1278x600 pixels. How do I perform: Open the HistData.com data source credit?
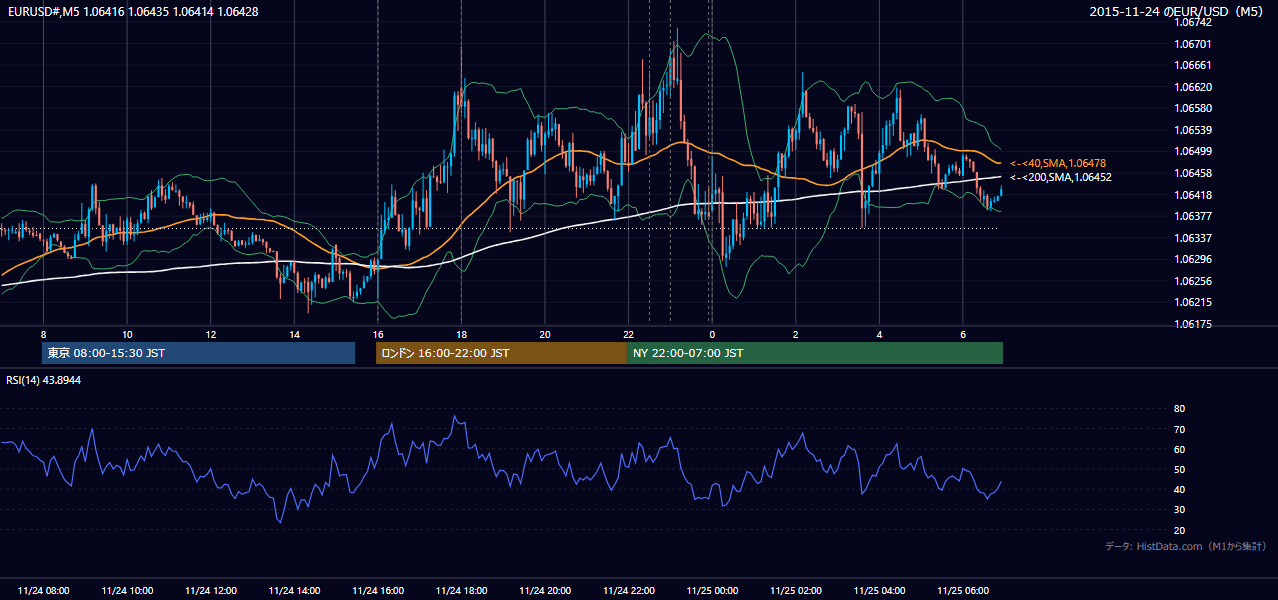click(x=1185, y=547)
